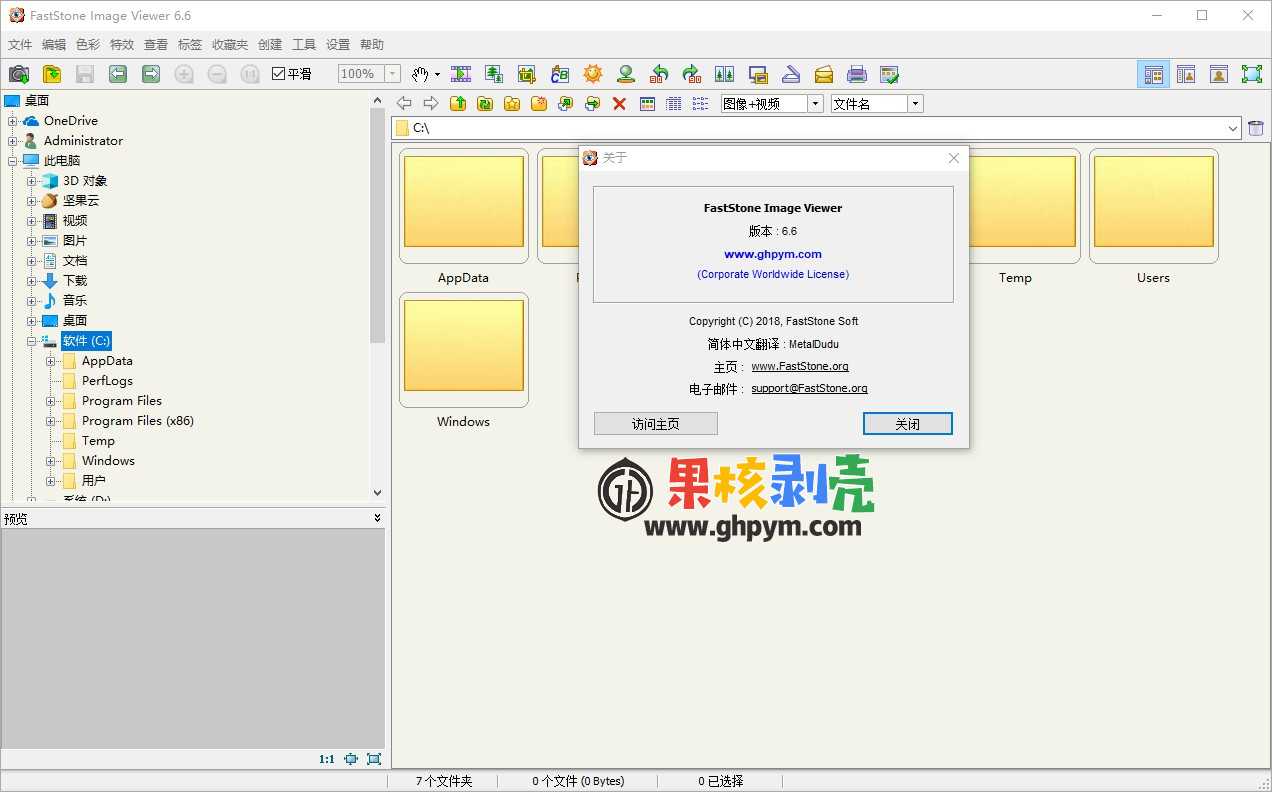Select the AppData folder thumbnail
Screen dimensions: 1272x792
coord(464,207)
